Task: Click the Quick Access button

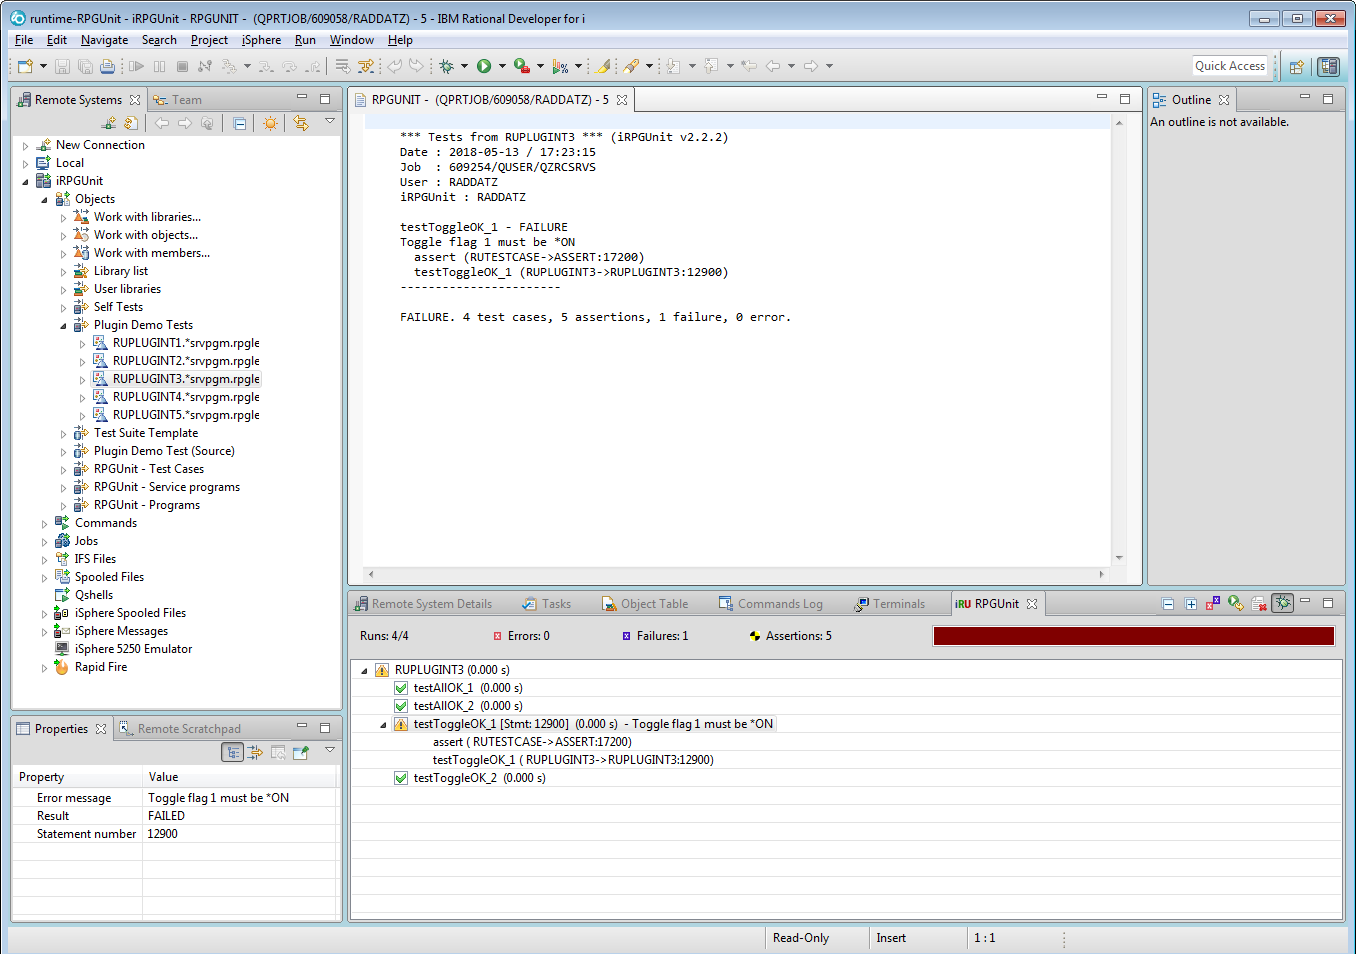Action: [x=1229, y=66]
